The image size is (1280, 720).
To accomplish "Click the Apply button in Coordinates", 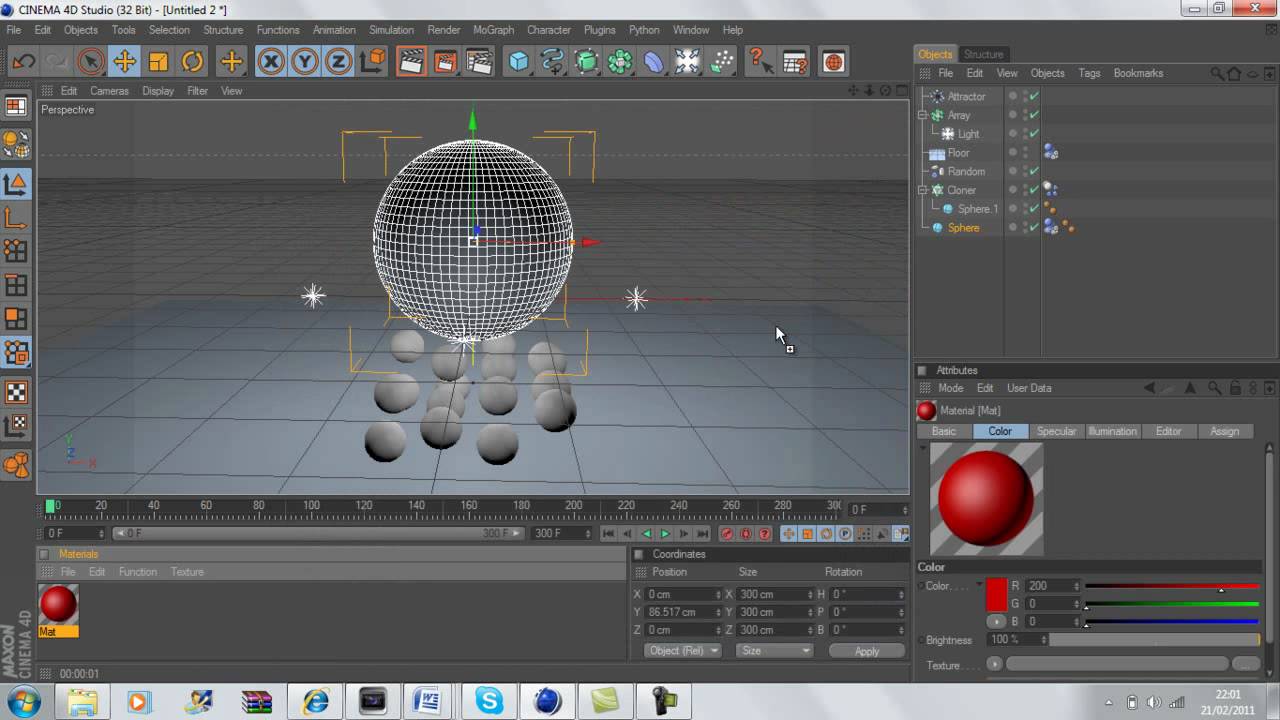I will point(867,651).
